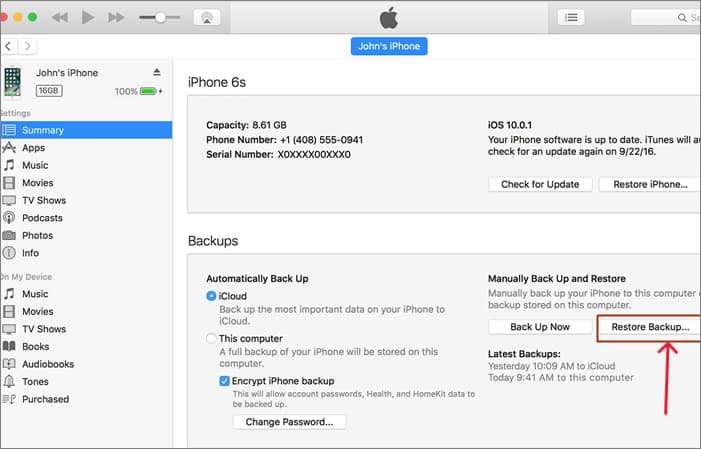This screenshot has height=449, width=701.
Task: Click Restore Backup... button
Action: (x=650, y=327)
